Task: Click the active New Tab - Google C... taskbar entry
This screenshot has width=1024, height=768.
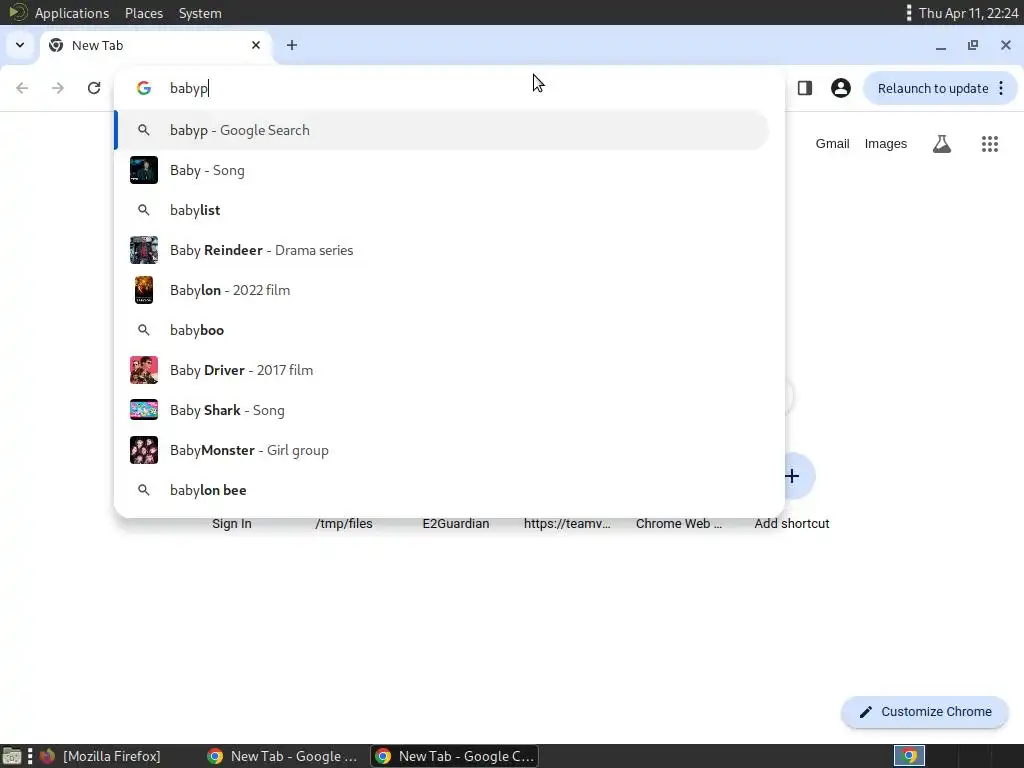Action: [x=455, y=756]
